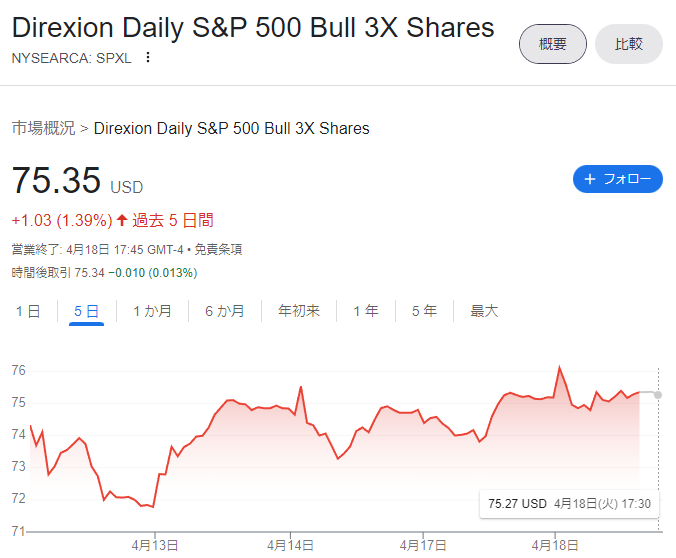Select the 比較 button

[x=629, y=44]
